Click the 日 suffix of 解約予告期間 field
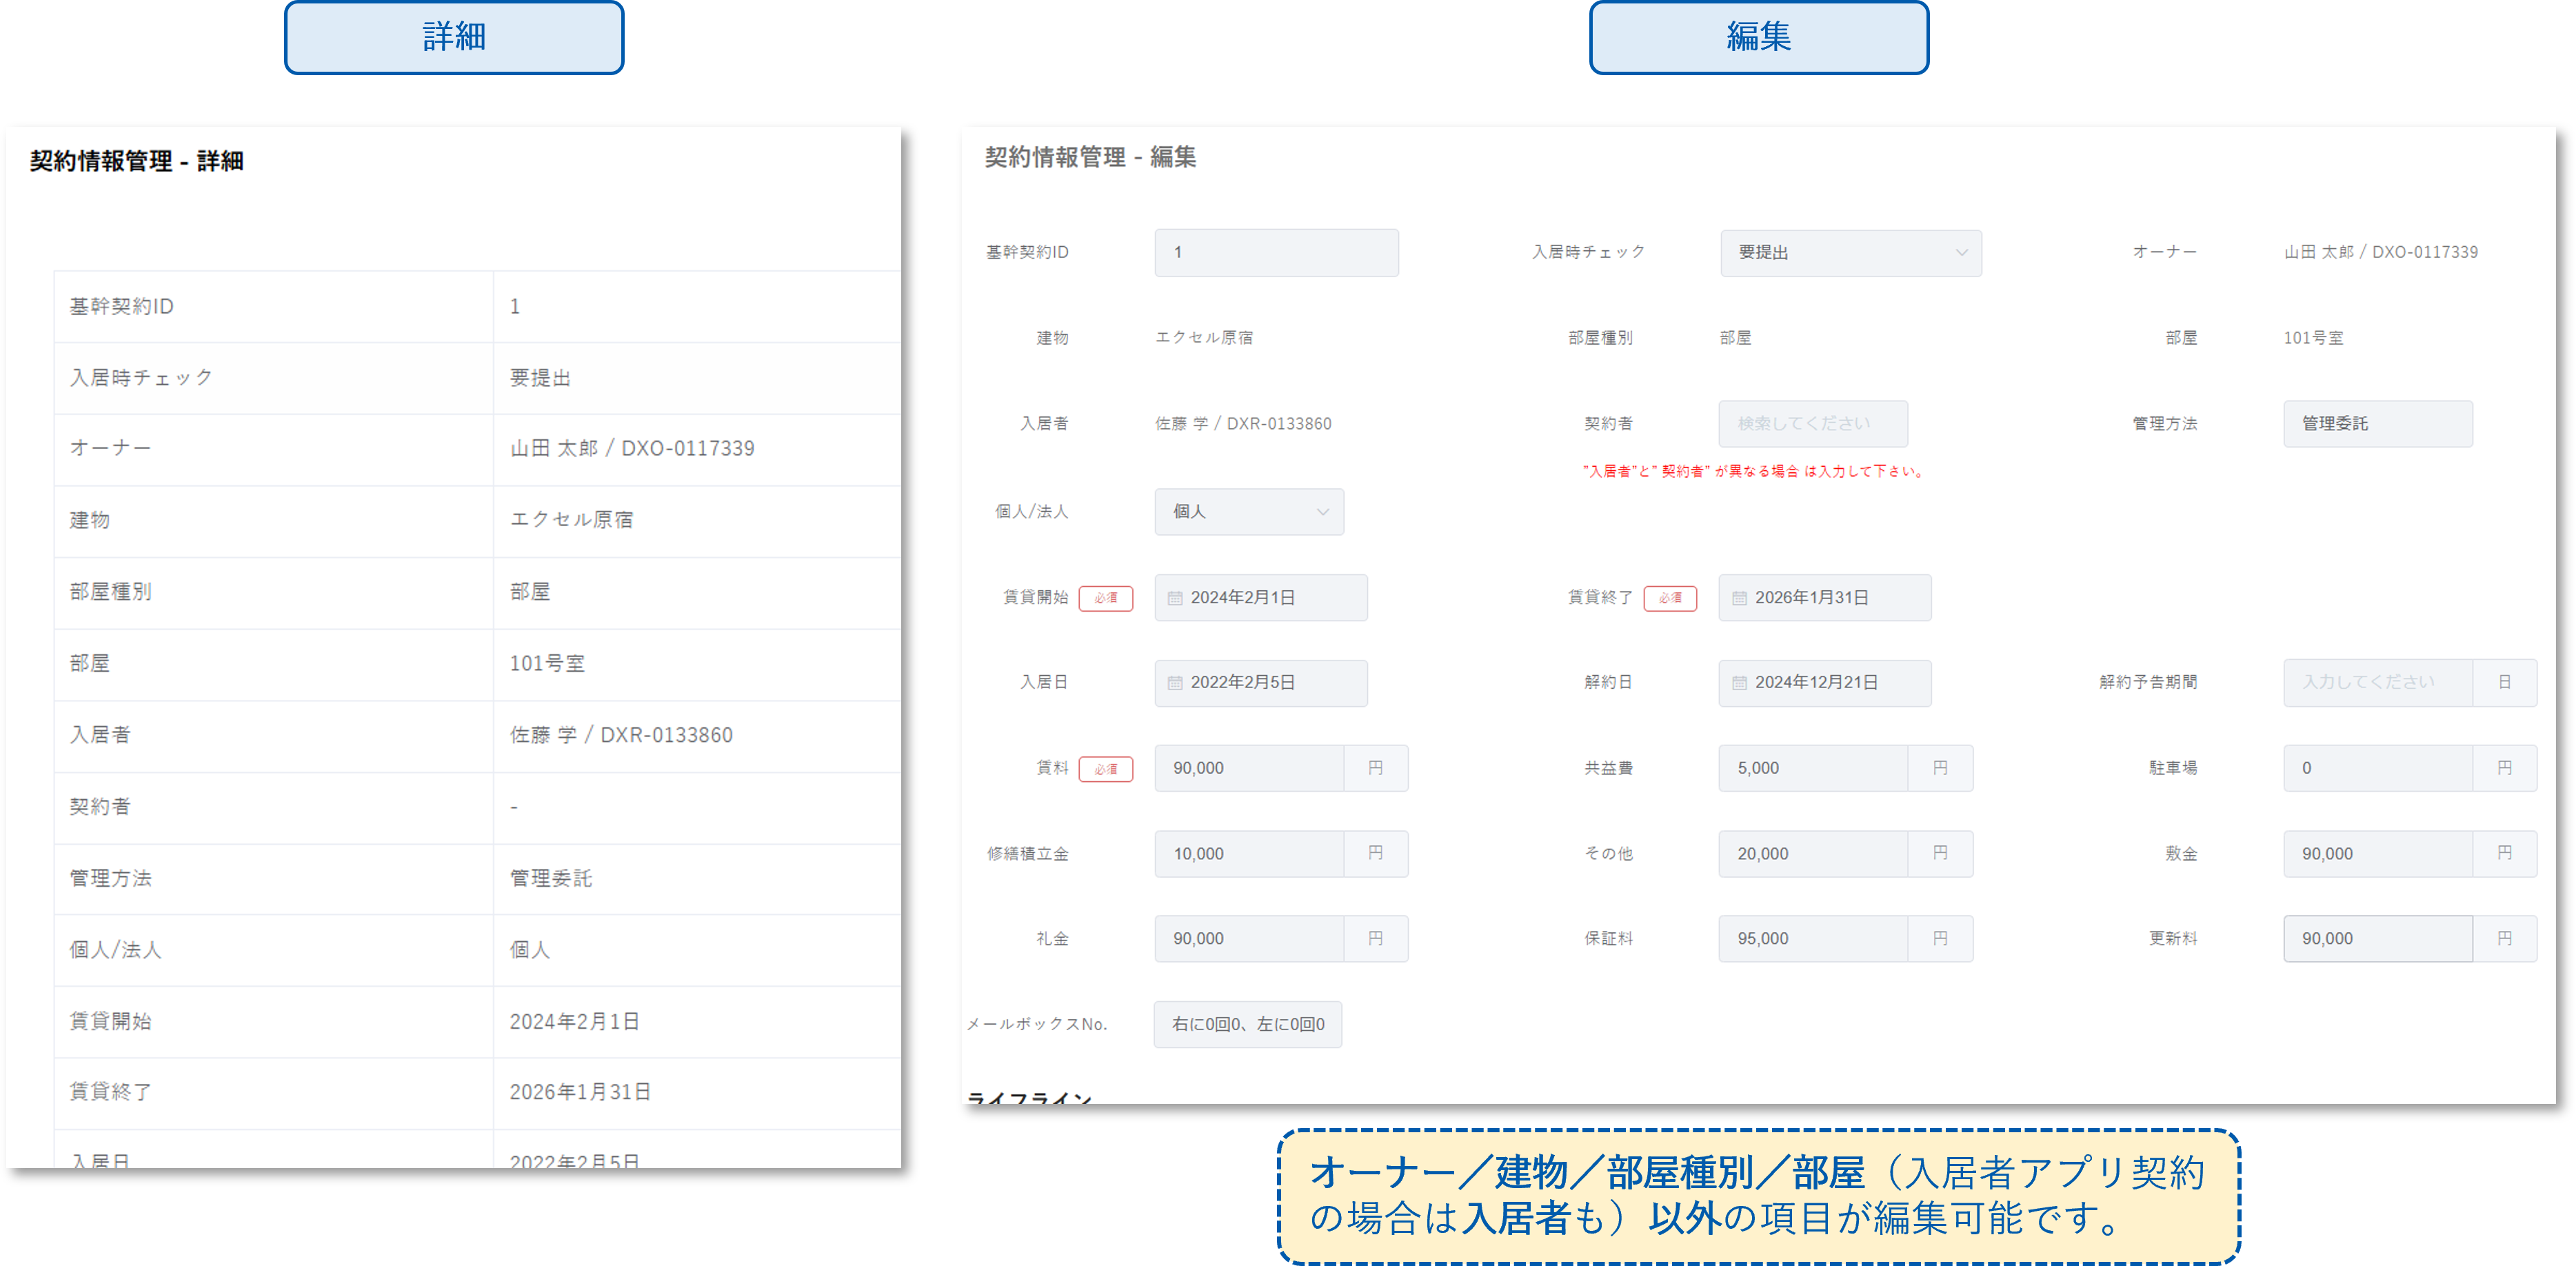Screen dimensions: 2576x1266 coord(2504,682)
